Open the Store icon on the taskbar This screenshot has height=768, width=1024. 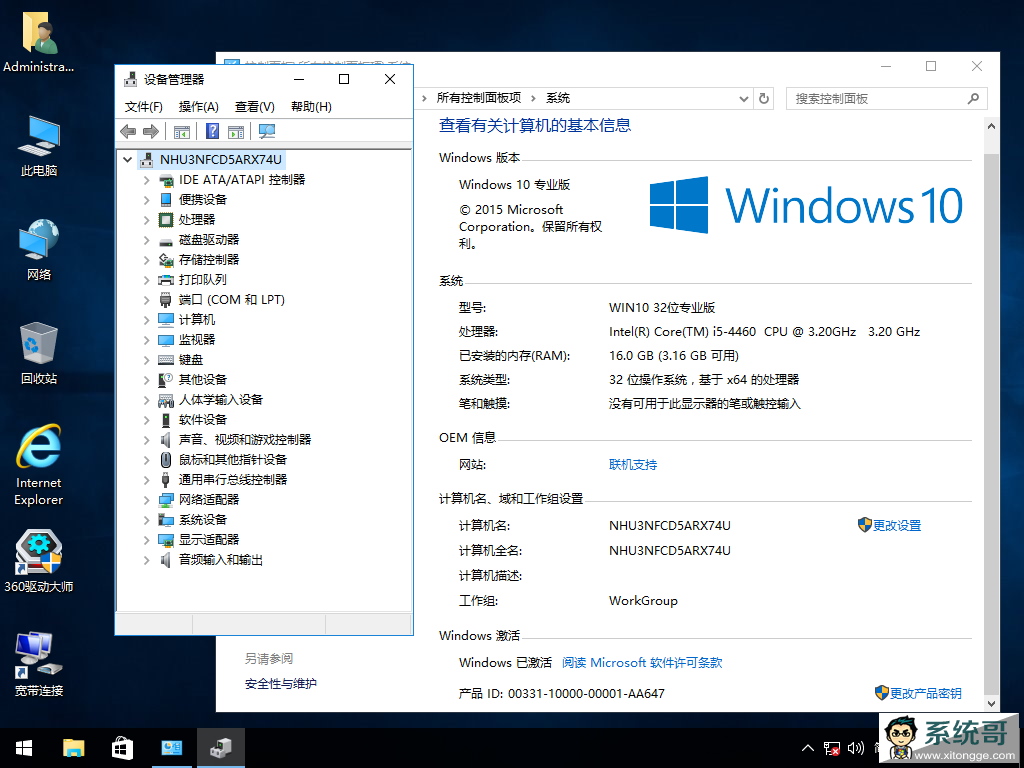(122, 748)
